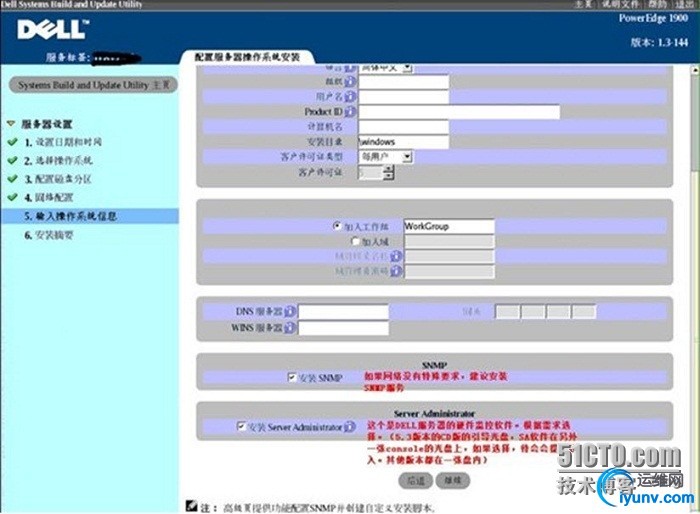Screen dimensions: 700x514
Task: Select the 加入工作组 radio button
Action: pyautogui.click(x=338, y=226)
